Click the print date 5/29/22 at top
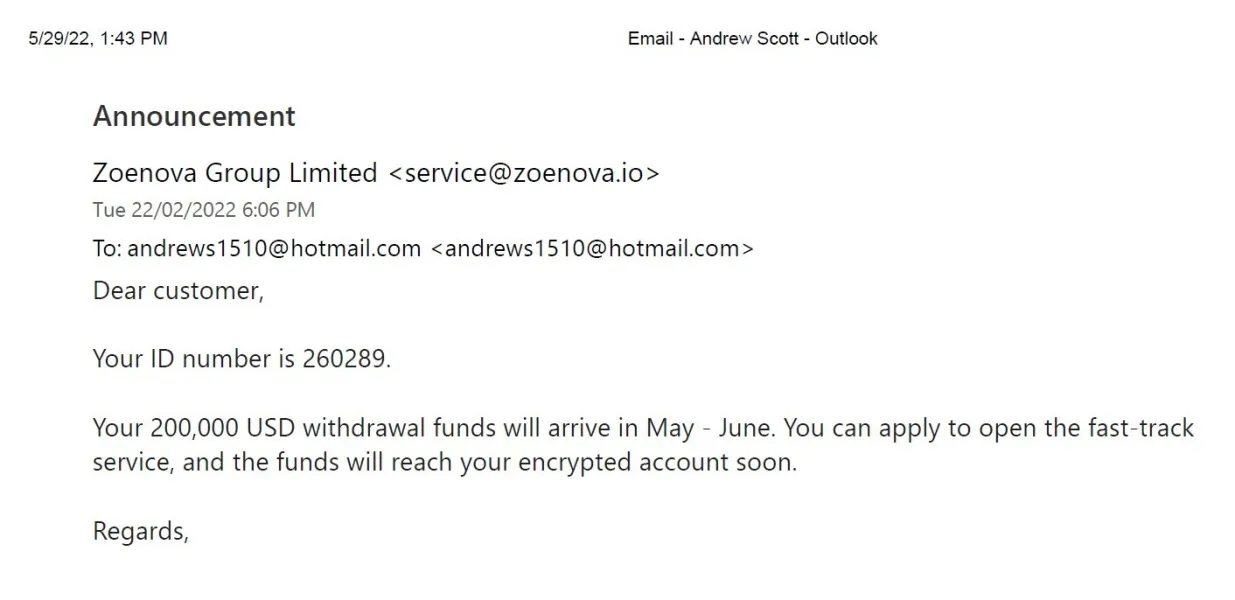The width and height of the screenshot is (1235, 600). pos(61,39)
